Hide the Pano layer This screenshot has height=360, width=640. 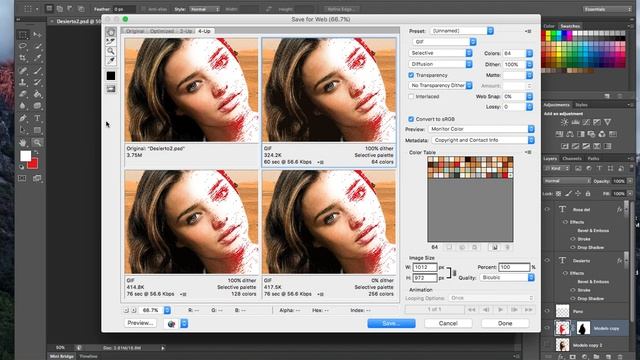point(547,311)
